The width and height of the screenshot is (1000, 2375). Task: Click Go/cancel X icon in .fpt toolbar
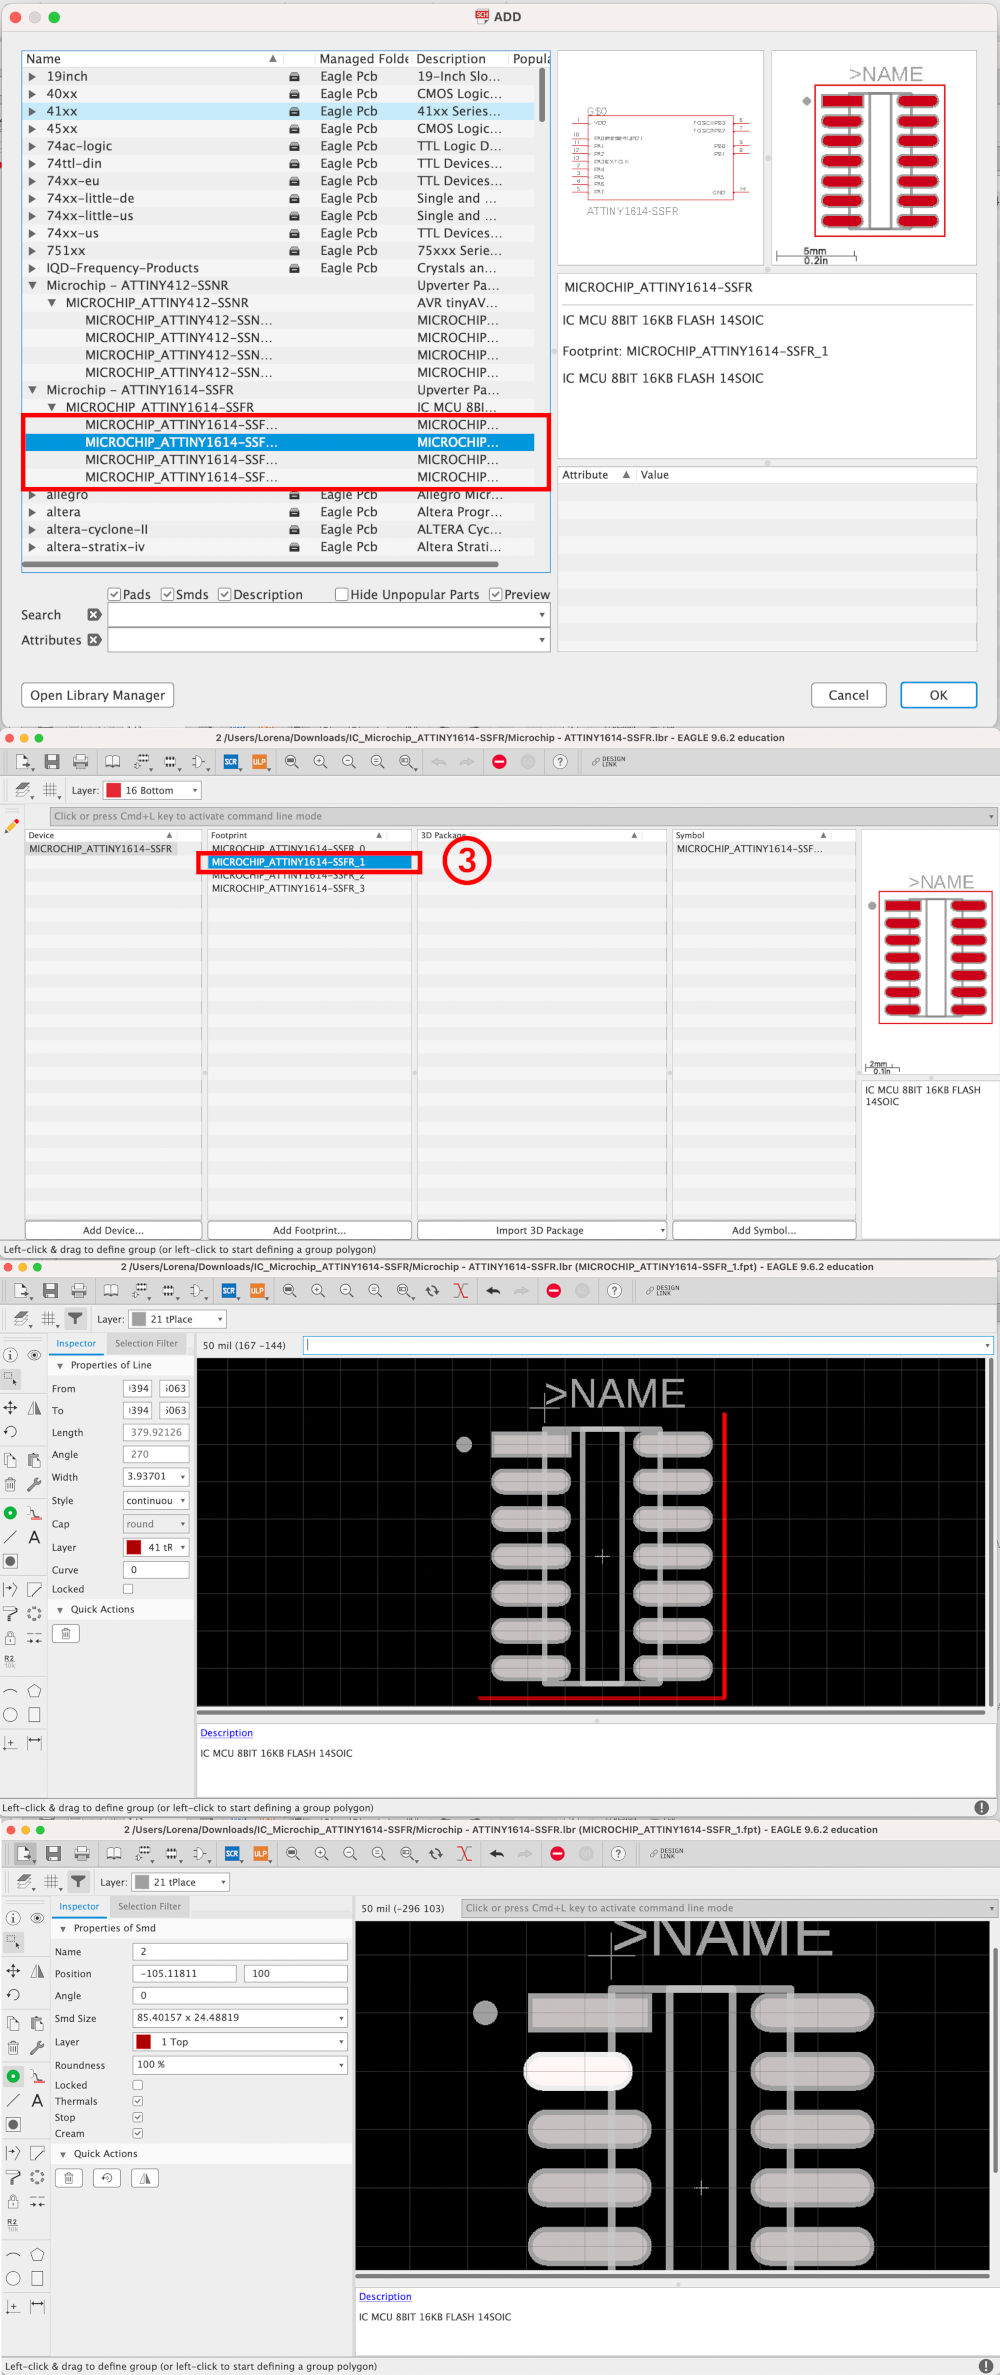point(464,1854)
